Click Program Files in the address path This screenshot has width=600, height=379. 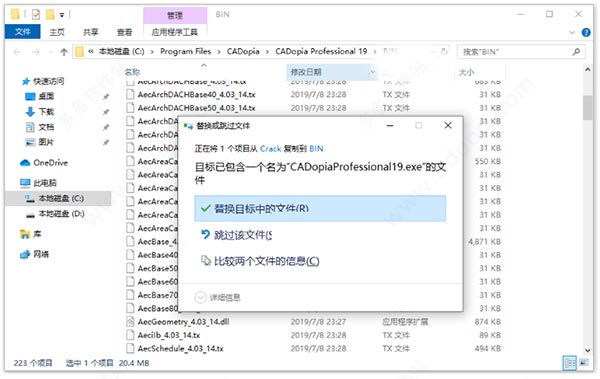tap(185, 51)
